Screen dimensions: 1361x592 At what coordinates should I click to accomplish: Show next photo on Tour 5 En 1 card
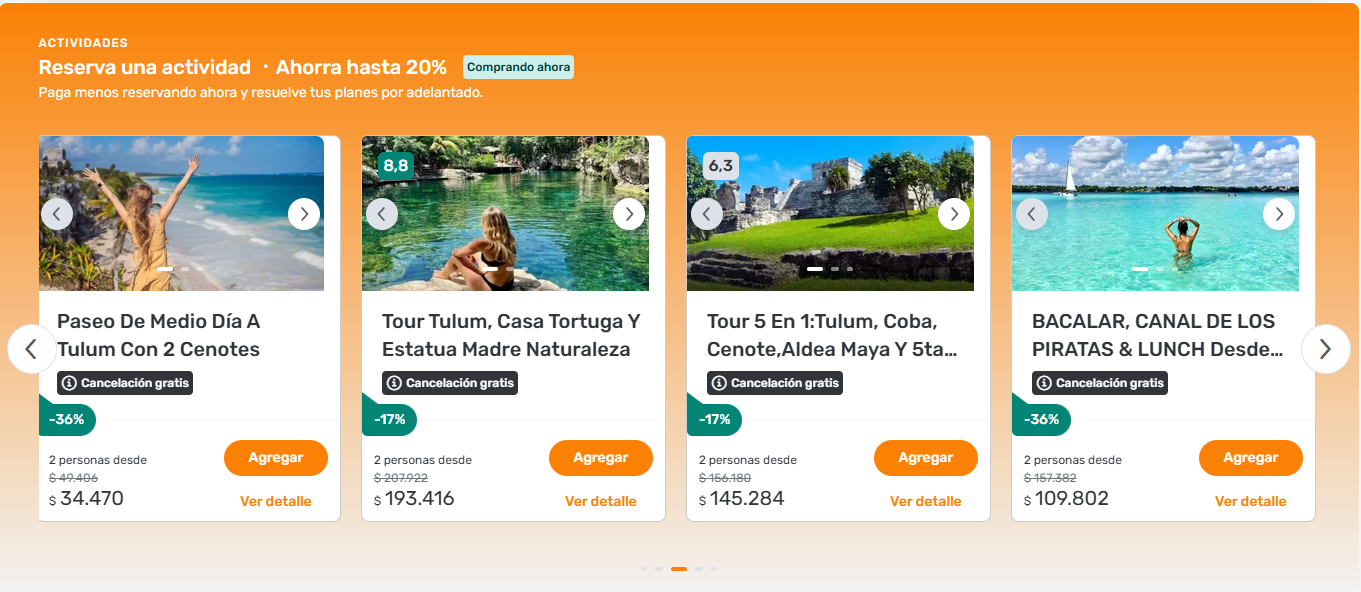click(954, 214)
